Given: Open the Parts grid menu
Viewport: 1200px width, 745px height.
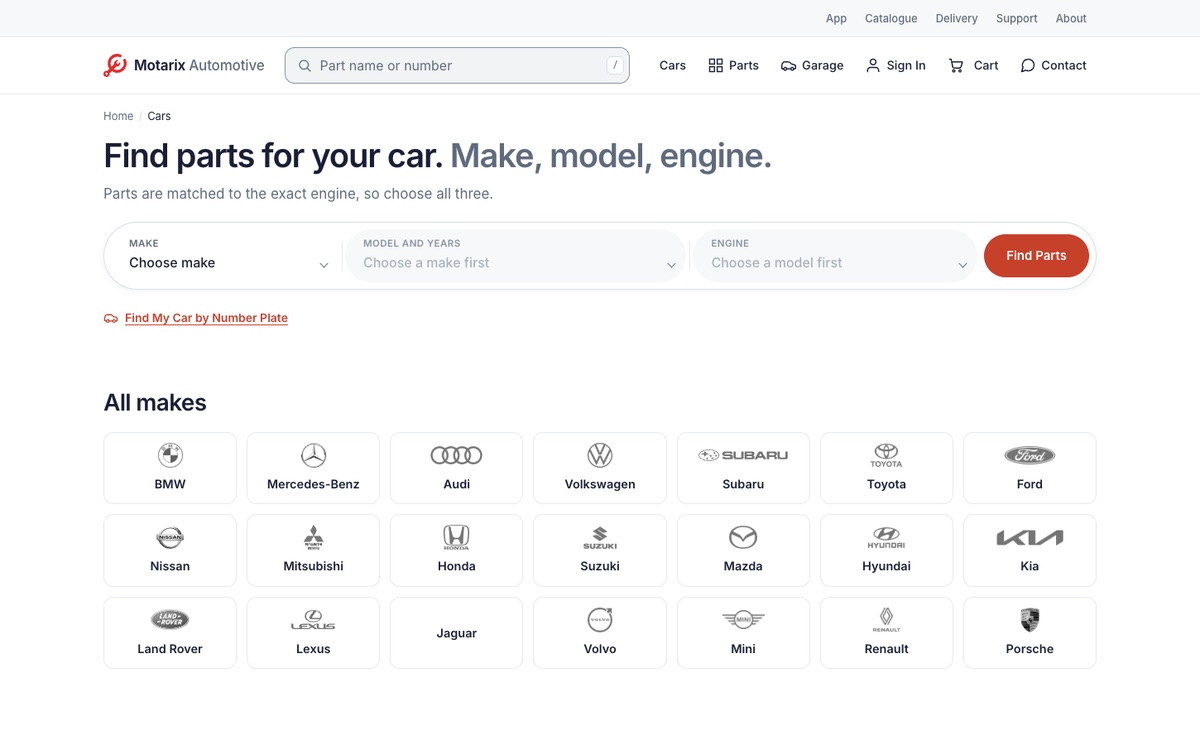Looking at the screenshot, I should click(733, 65).
